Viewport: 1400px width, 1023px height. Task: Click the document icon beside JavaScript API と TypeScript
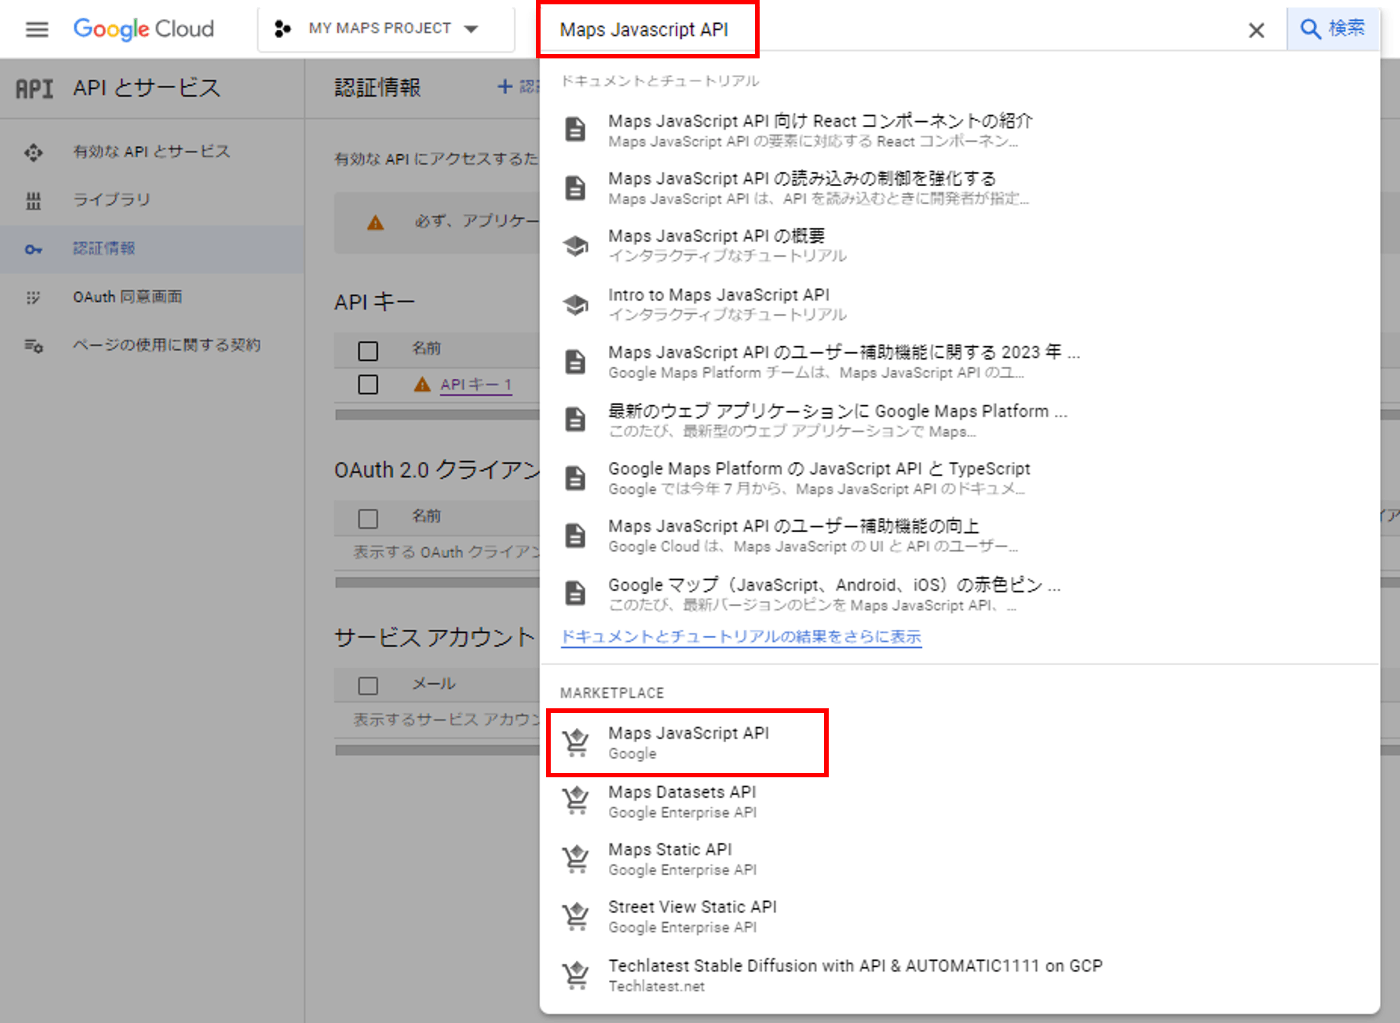tap(576, 478)
